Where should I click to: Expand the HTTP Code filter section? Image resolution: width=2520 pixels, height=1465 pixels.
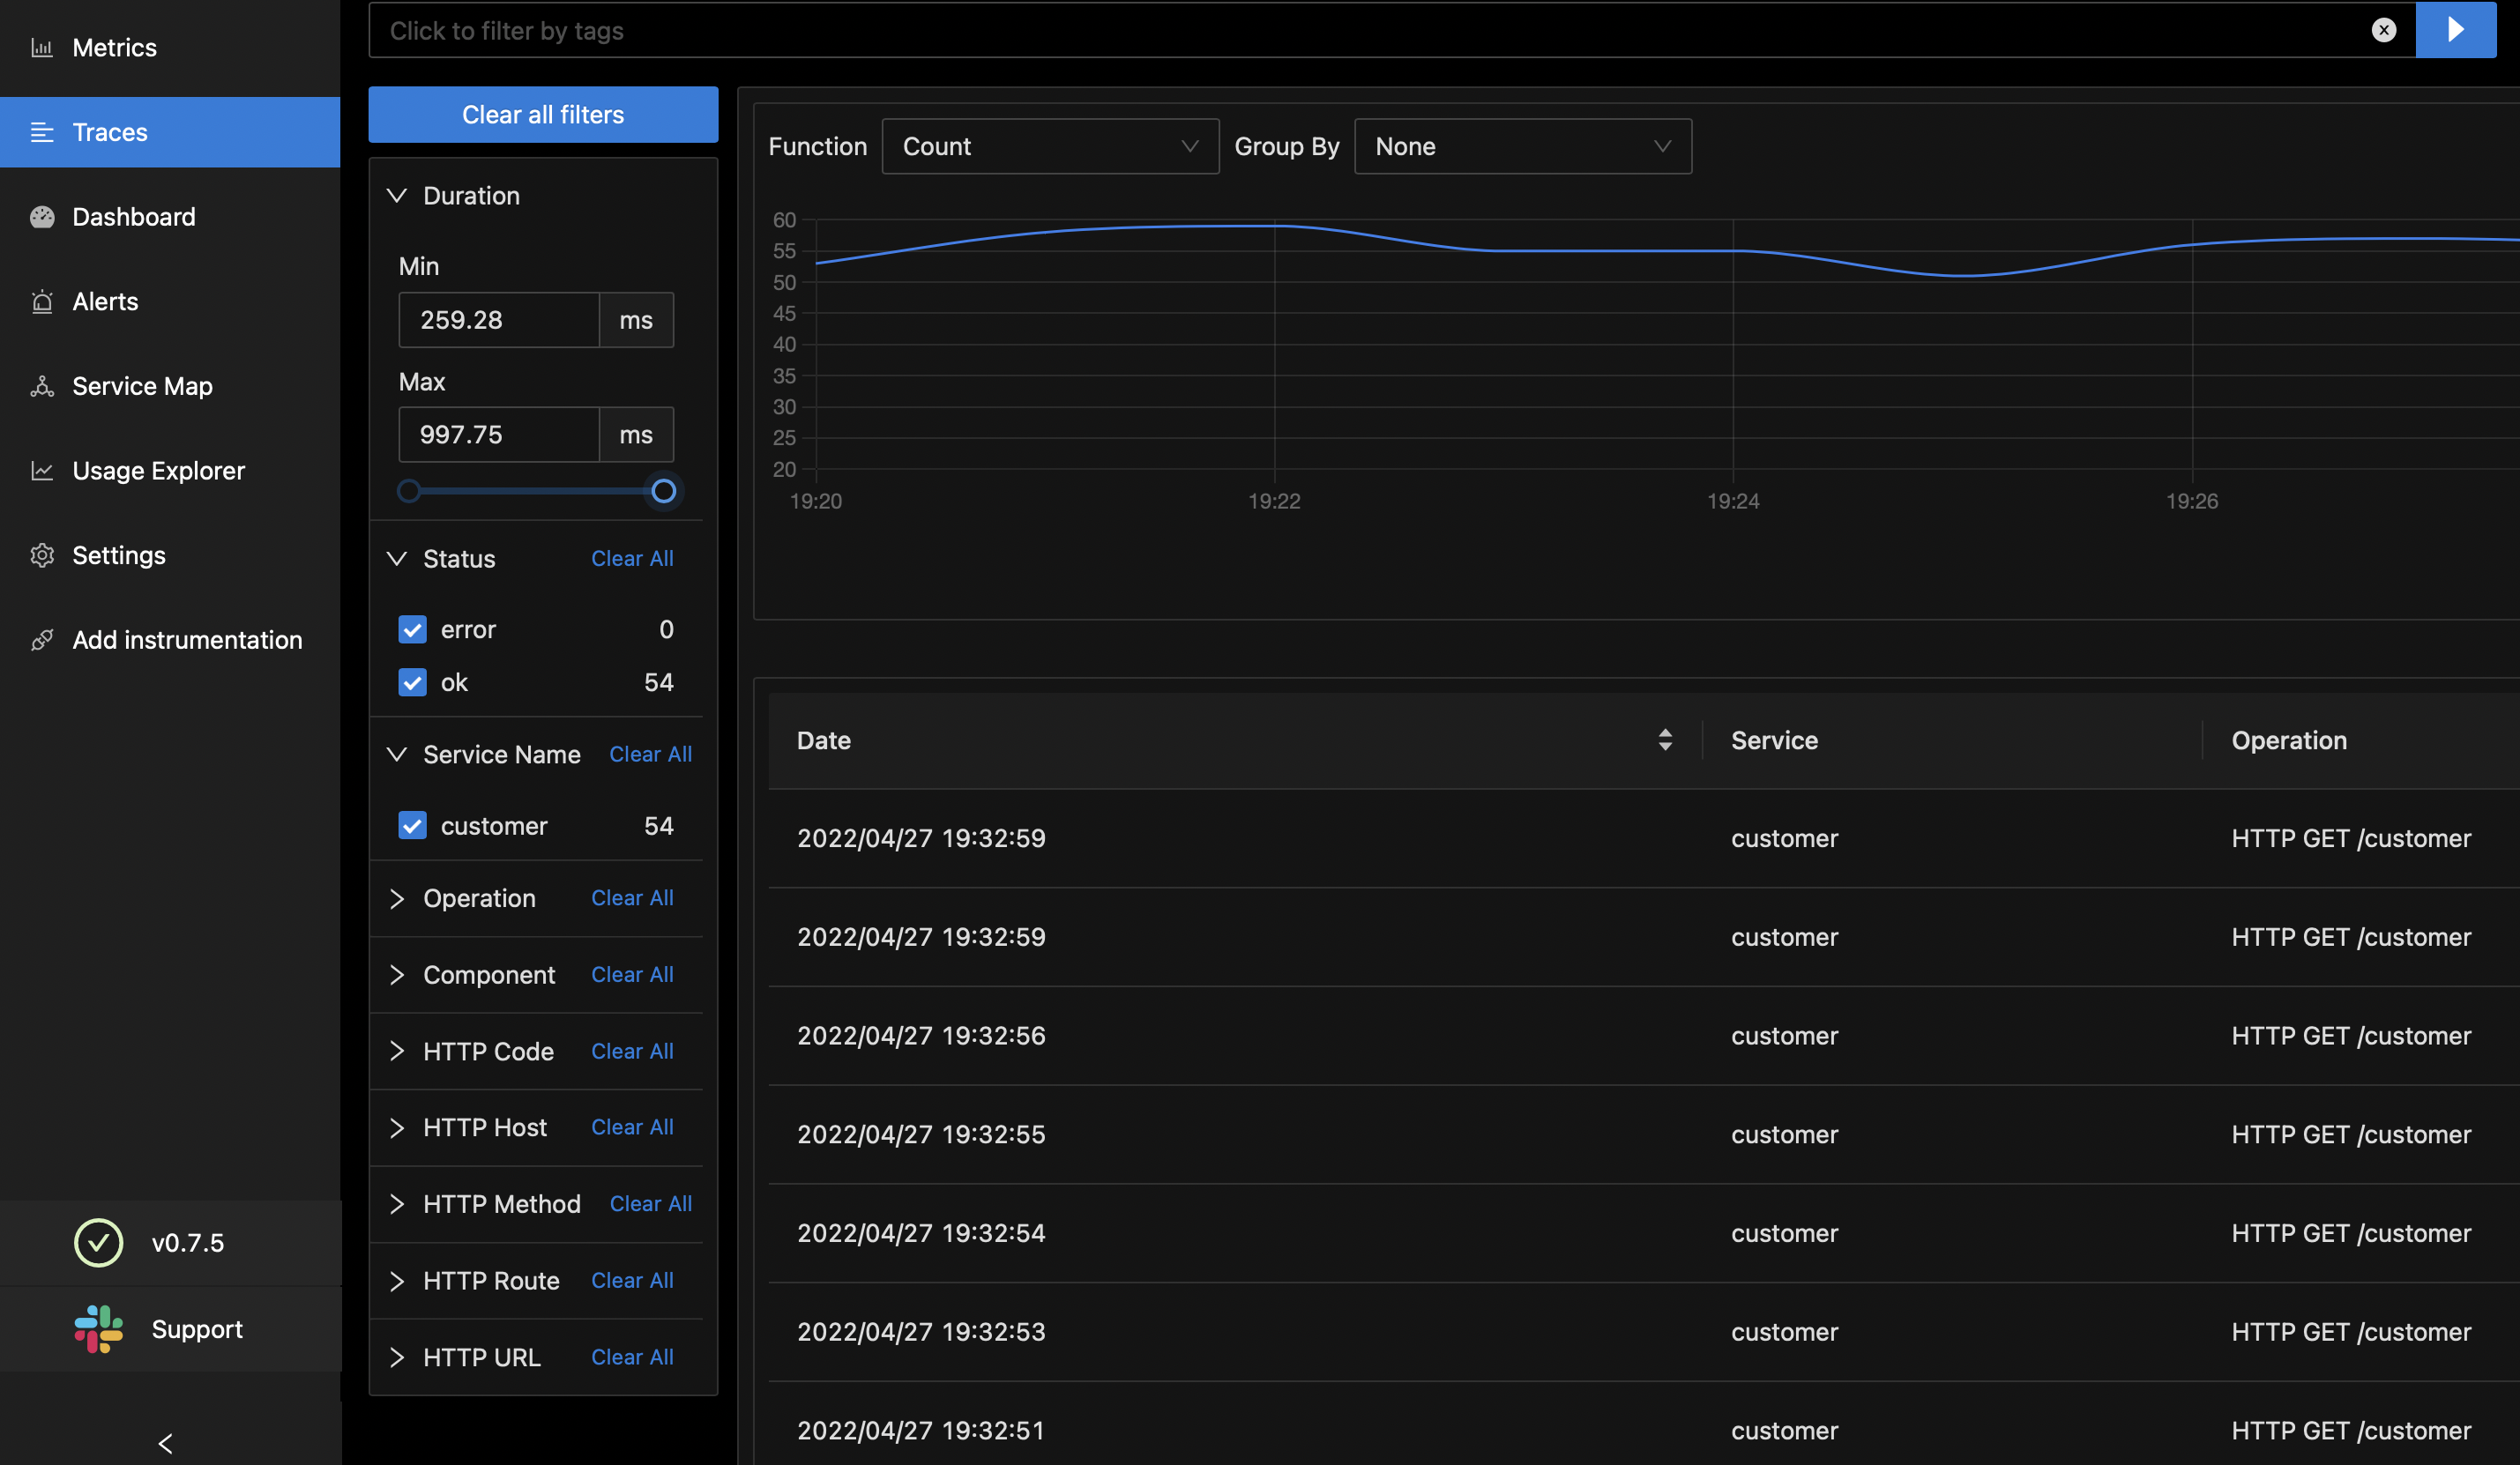coord(397,1051)
